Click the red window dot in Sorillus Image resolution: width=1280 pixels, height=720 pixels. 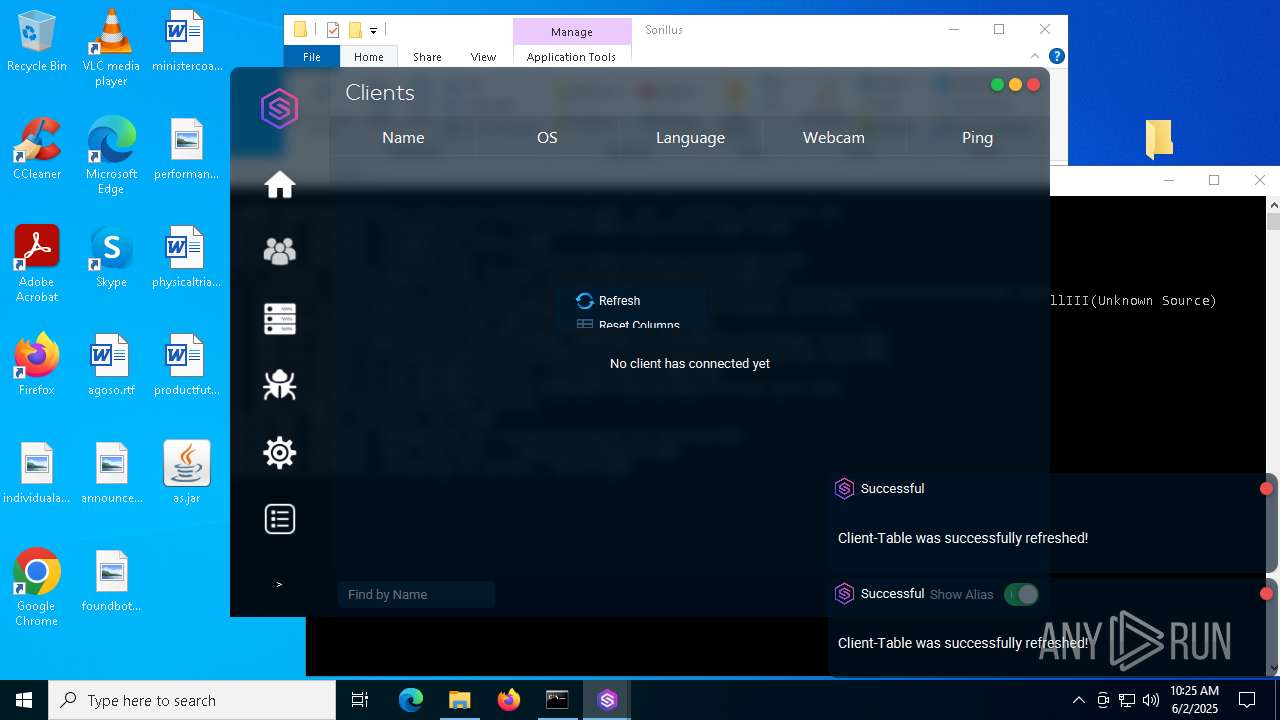[1034, 85]
